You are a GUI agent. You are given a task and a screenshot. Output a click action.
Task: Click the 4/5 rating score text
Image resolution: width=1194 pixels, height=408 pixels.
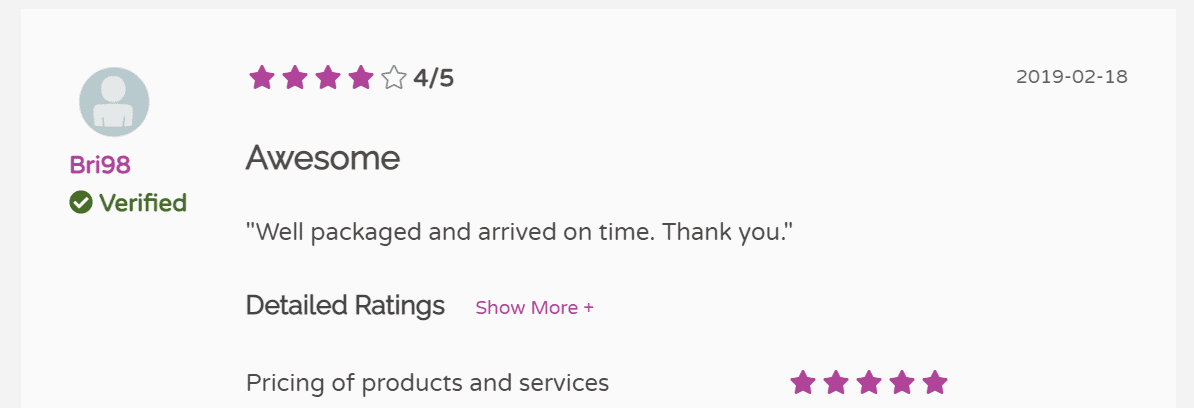433,78
